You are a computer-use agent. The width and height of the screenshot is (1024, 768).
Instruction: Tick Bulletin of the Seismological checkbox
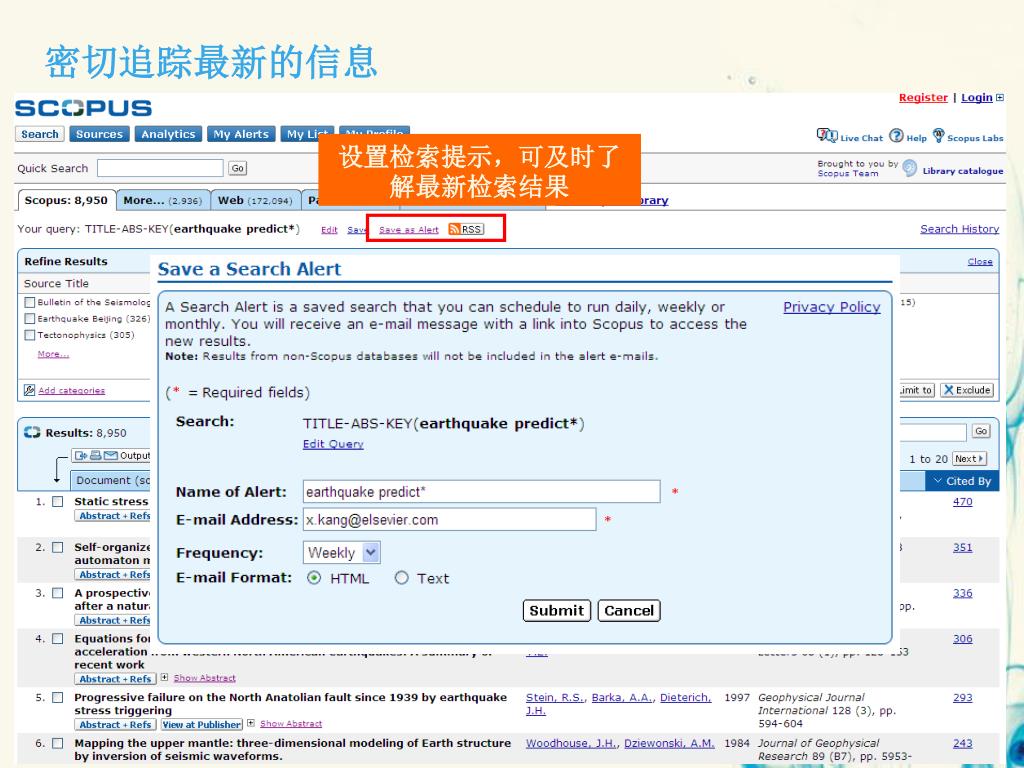pos(29,302)
